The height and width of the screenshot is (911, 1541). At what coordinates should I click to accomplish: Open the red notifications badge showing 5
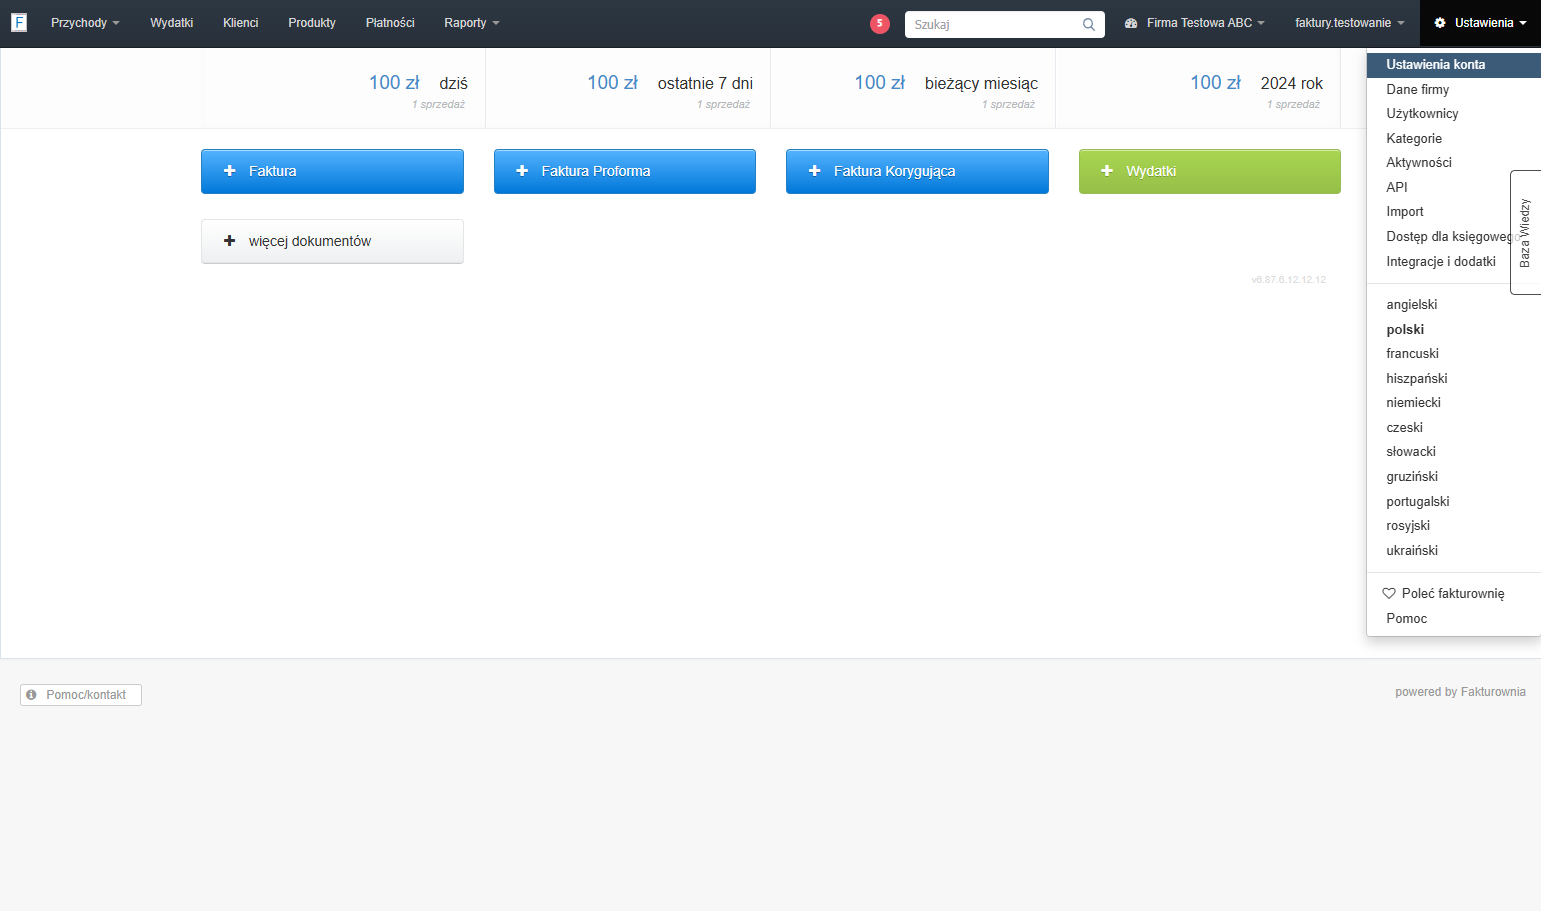click(879, 23)
